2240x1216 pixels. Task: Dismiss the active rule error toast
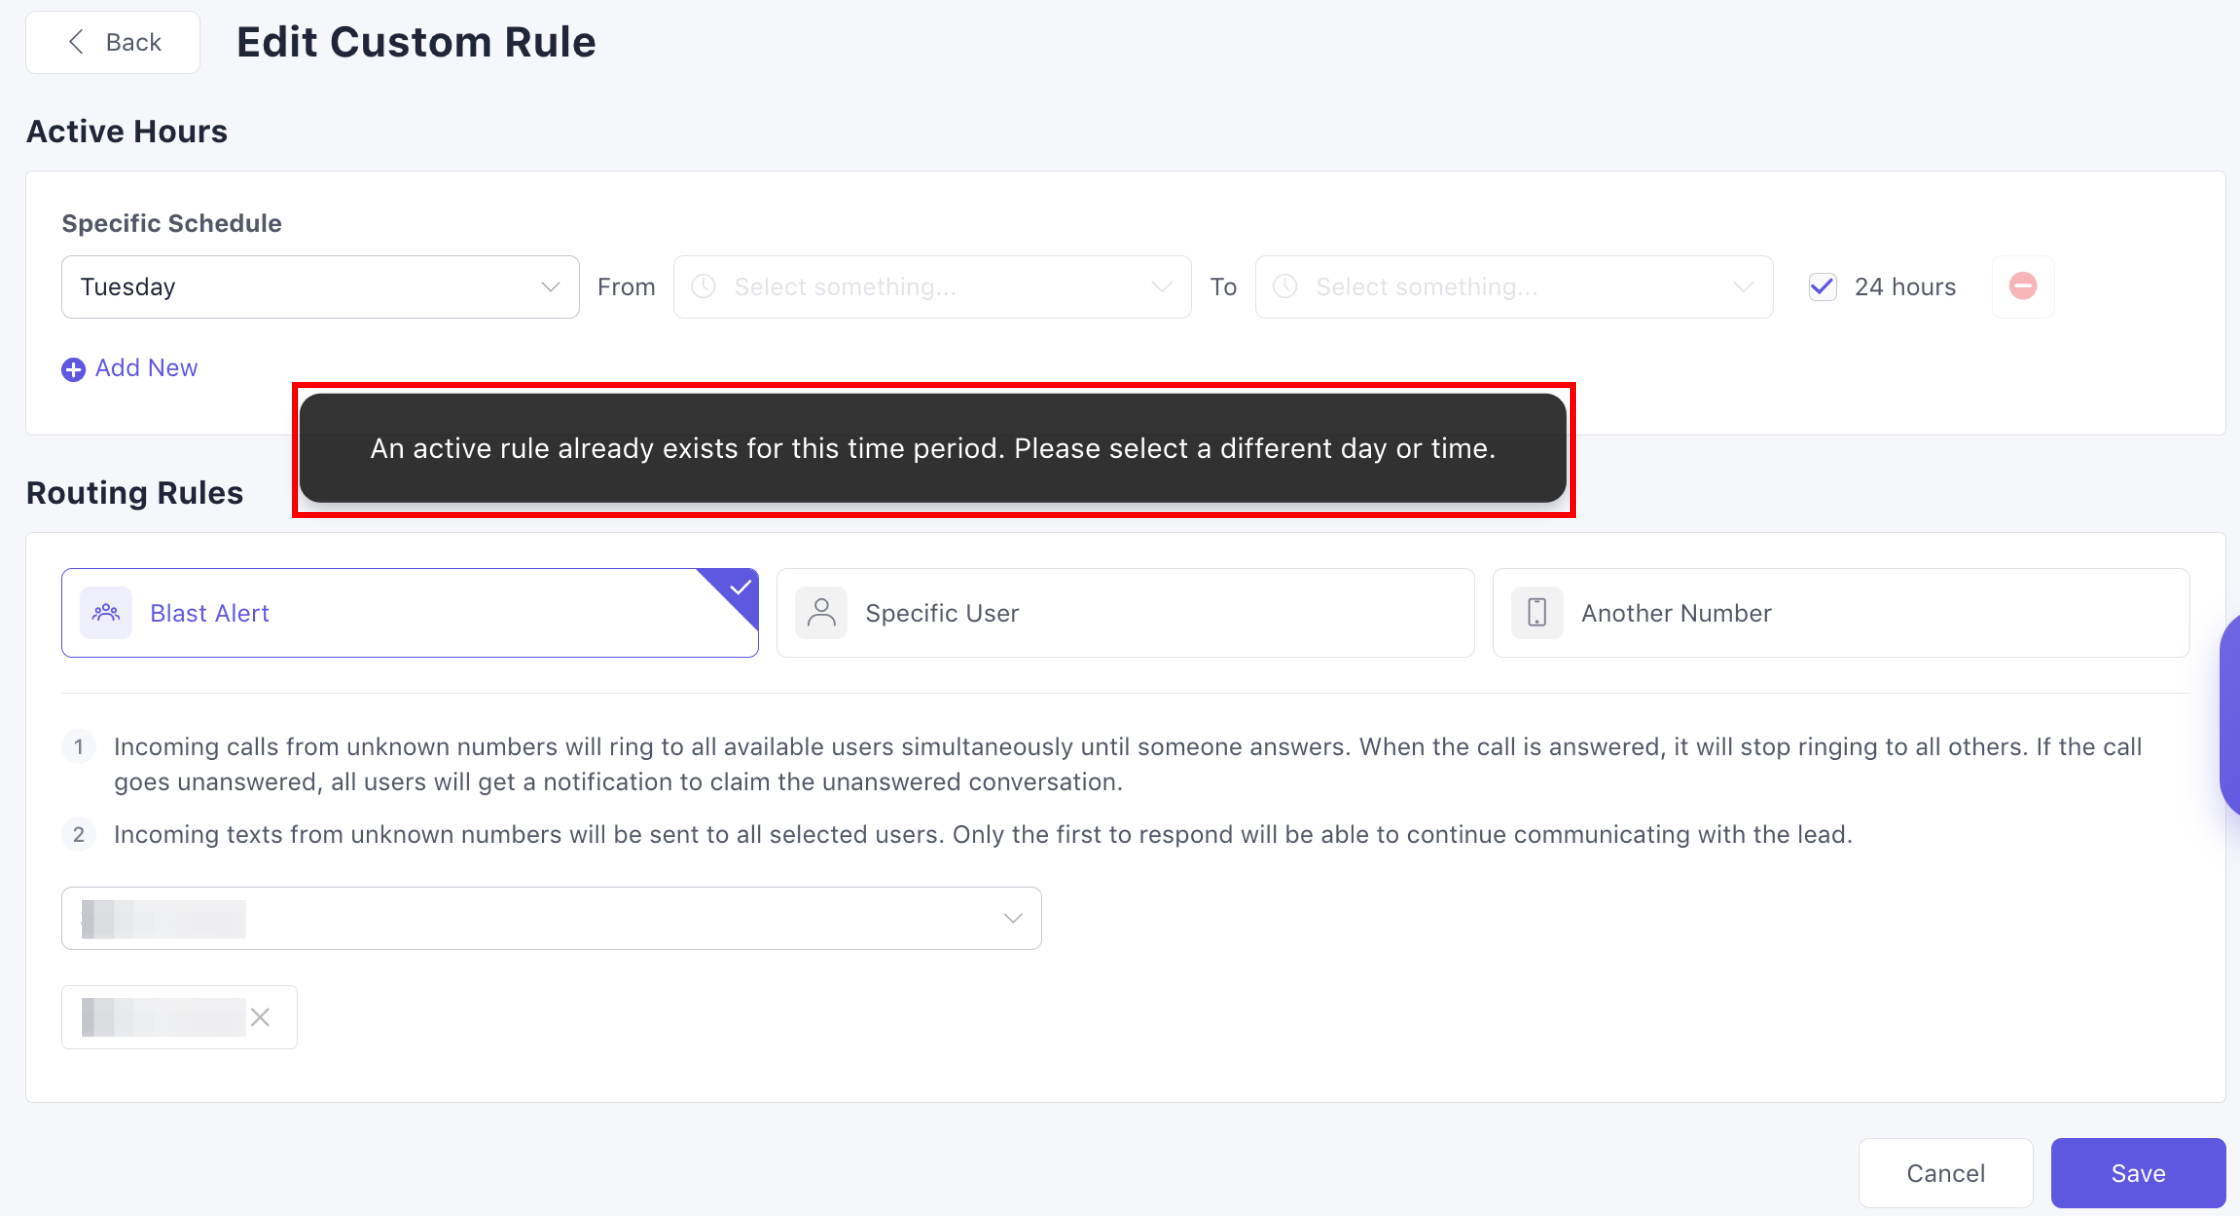pyautogui.click(x=932, y=448)
